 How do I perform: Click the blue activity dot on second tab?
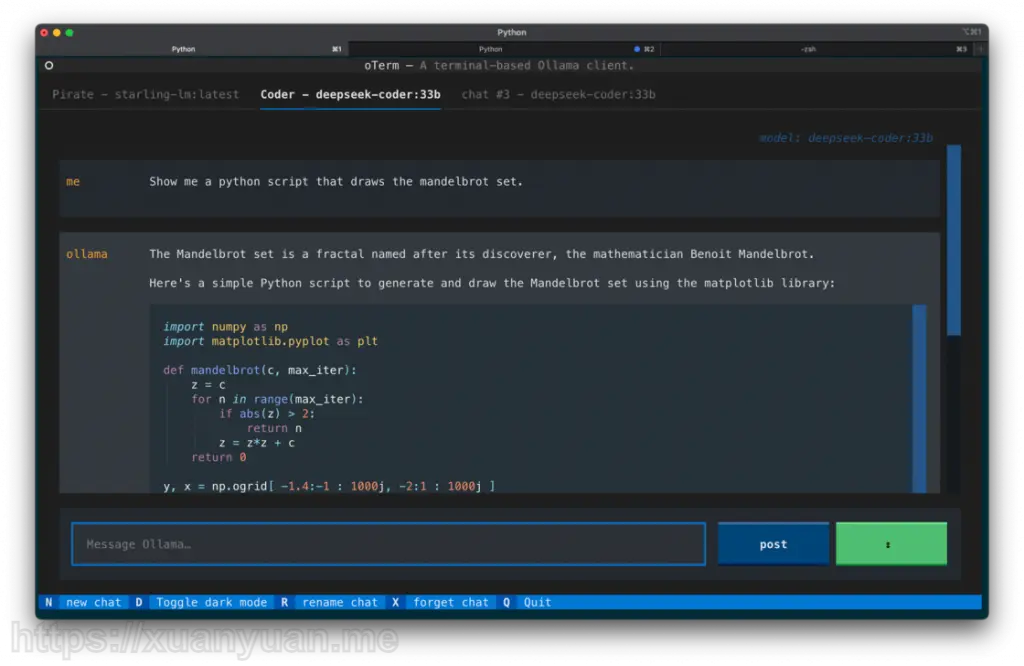click(637, 49)
